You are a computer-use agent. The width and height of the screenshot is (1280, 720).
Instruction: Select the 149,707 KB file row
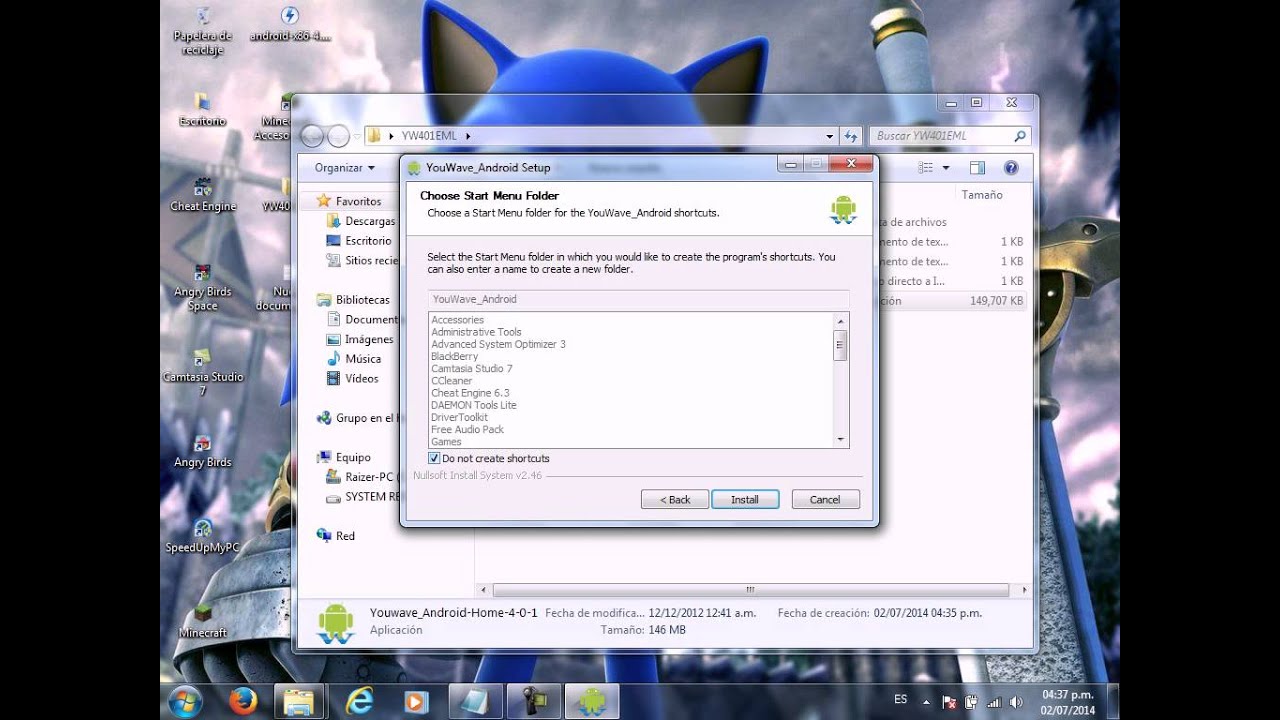951,300
